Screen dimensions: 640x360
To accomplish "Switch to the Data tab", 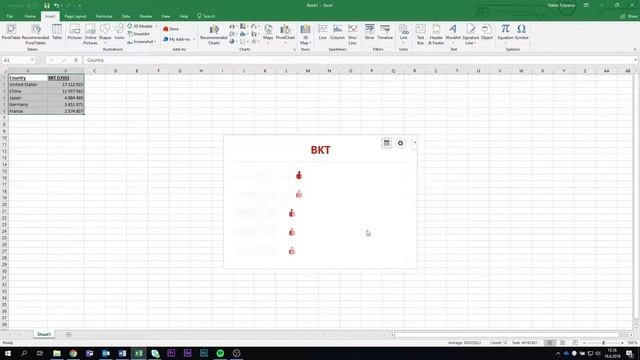I will [126, 16].
